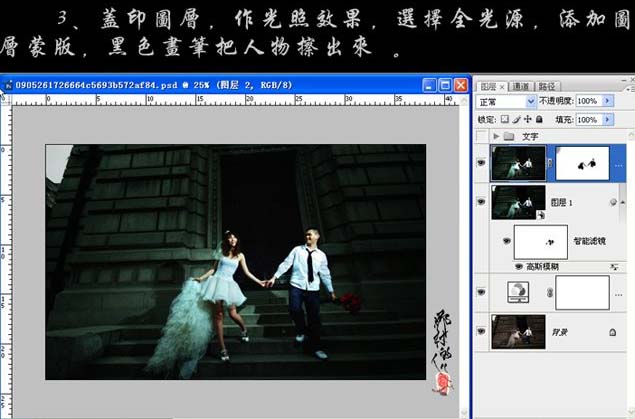Expand the 文字 layer group

click(496, 136)
